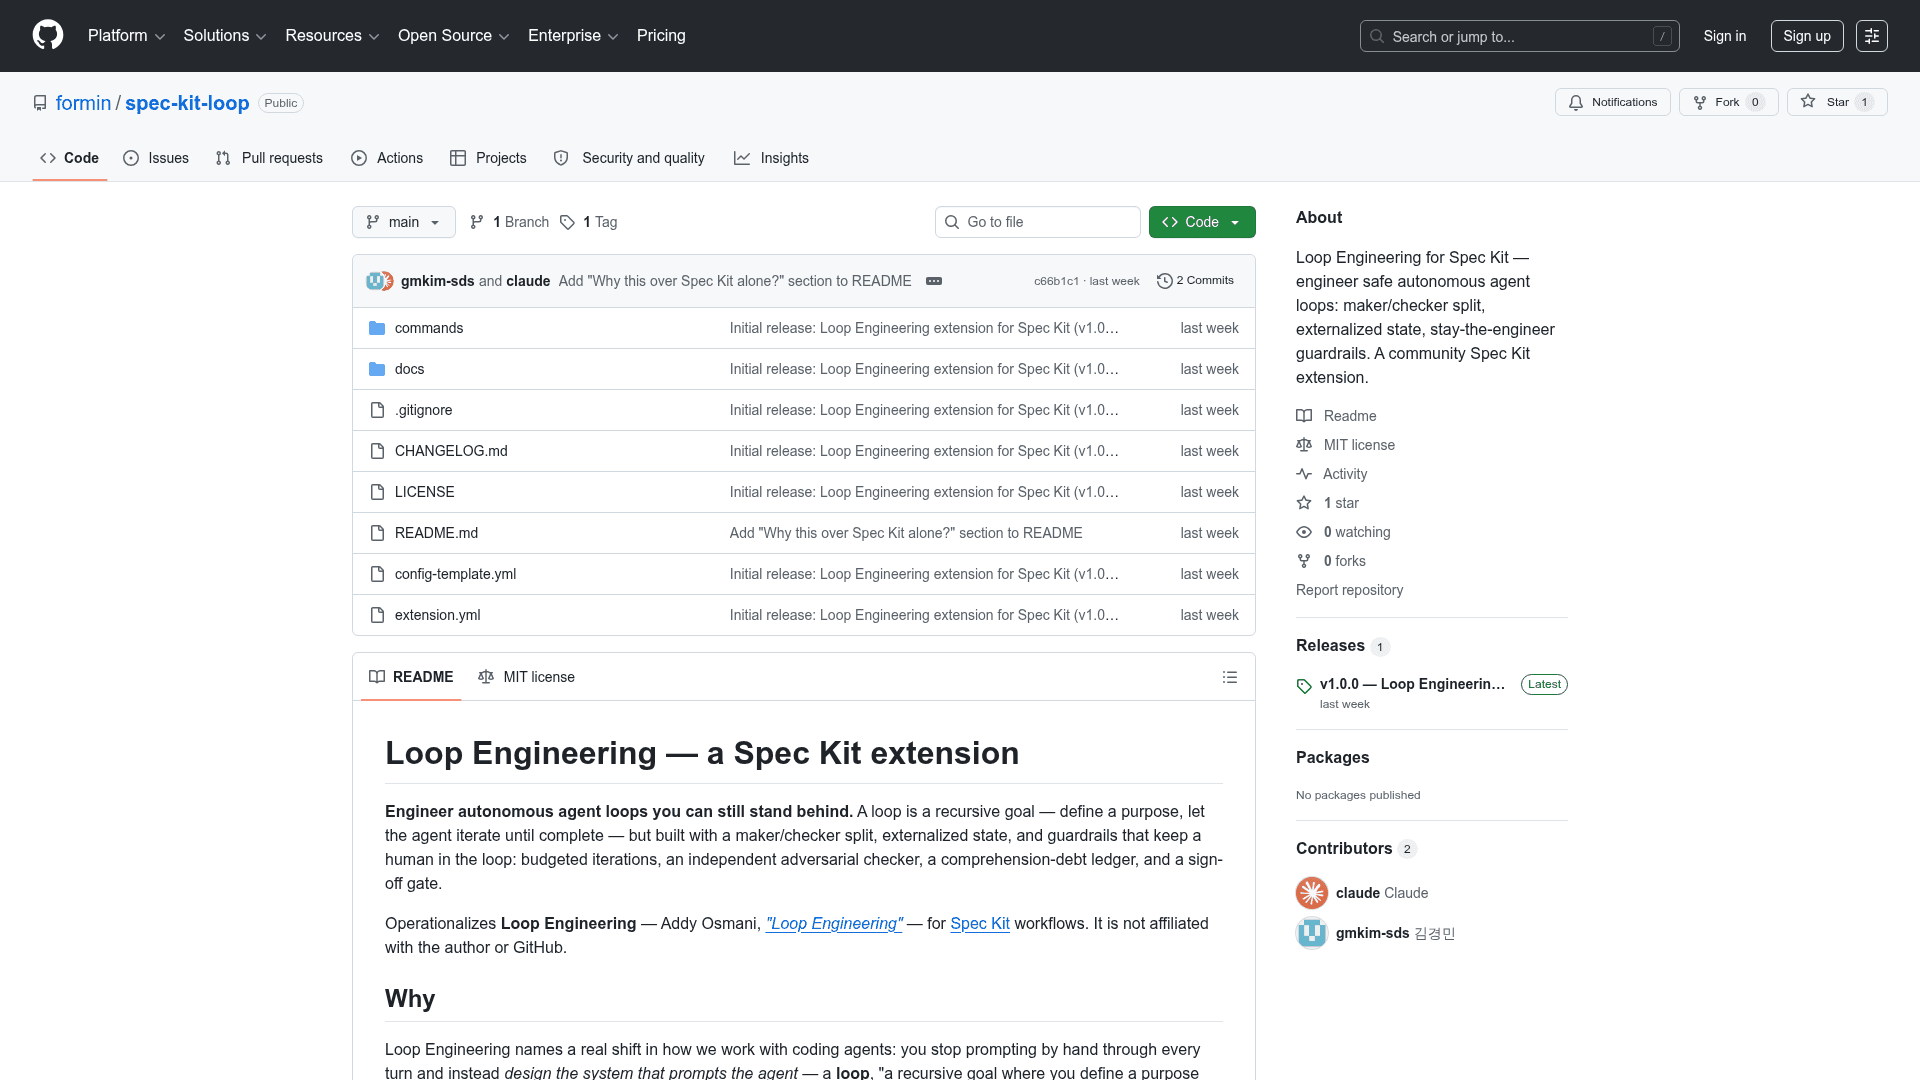The image size is (1920, 1080).
Task: Open the spec-kit-loop repository name link
Action: tap(187, 103)
